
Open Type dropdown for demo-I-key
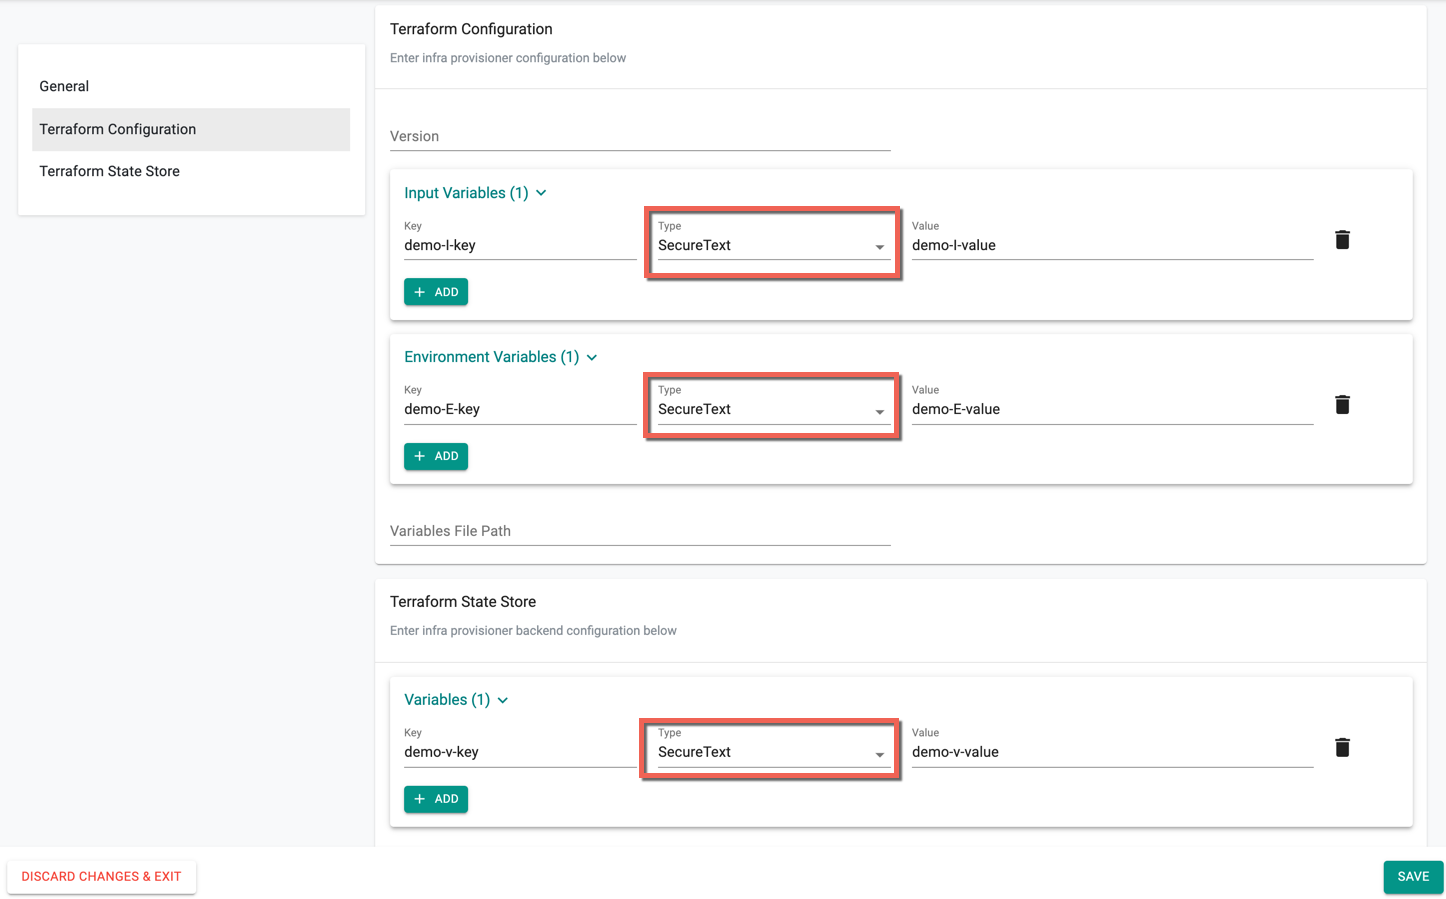point(772,243)
